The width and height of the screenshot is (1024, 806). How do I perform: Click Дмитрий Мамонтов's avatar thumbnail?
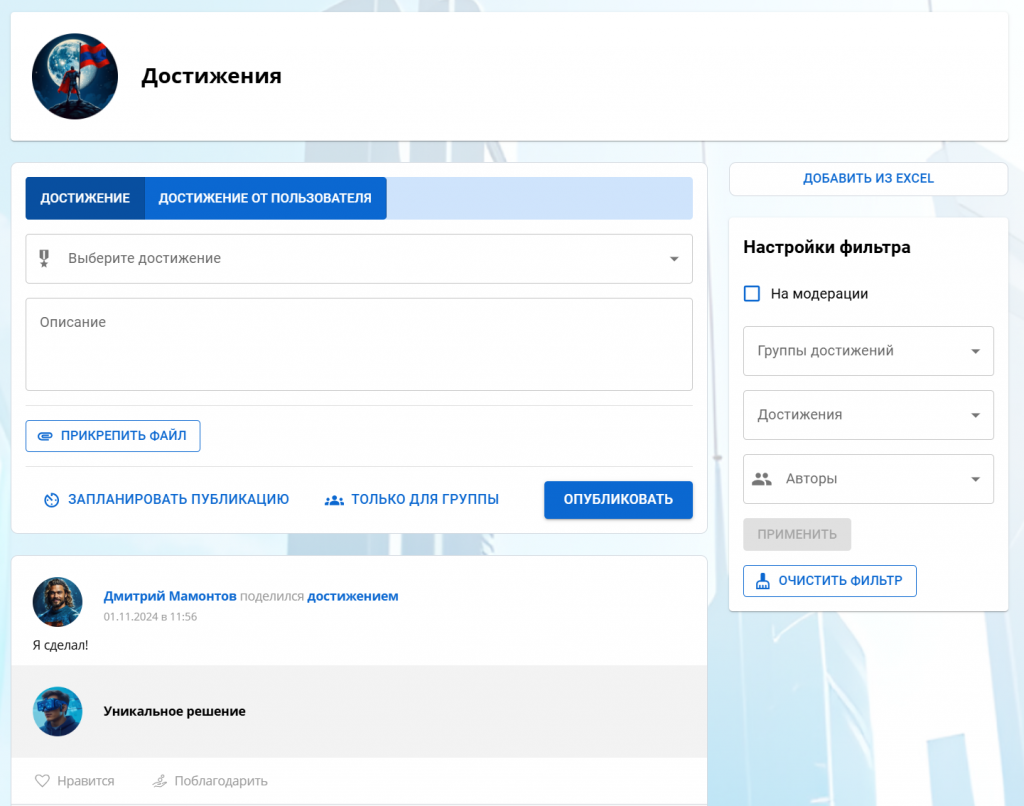(58, 602)
